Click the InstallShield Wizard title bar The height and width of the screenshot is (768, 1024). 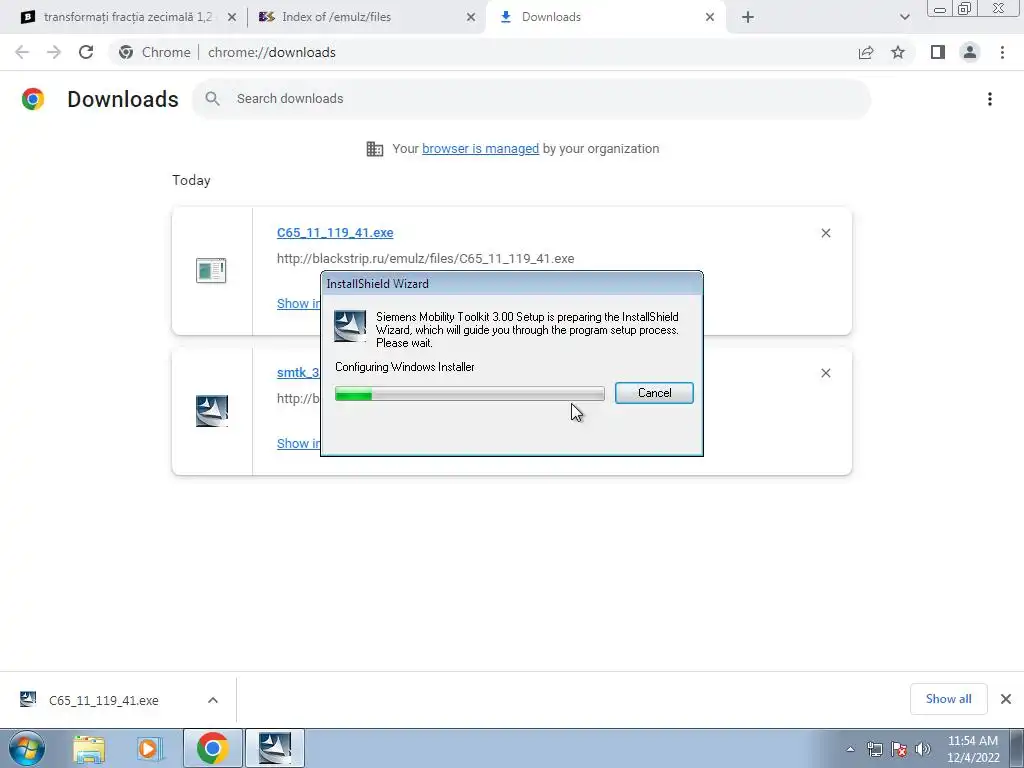coord(512,283)
